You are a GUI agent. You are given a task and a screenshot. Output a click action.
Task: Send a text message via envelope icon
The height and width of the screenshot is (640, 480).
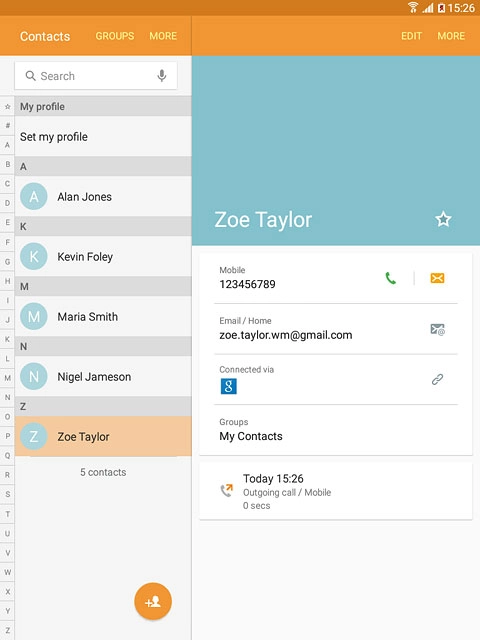click(x=437, y=278)
